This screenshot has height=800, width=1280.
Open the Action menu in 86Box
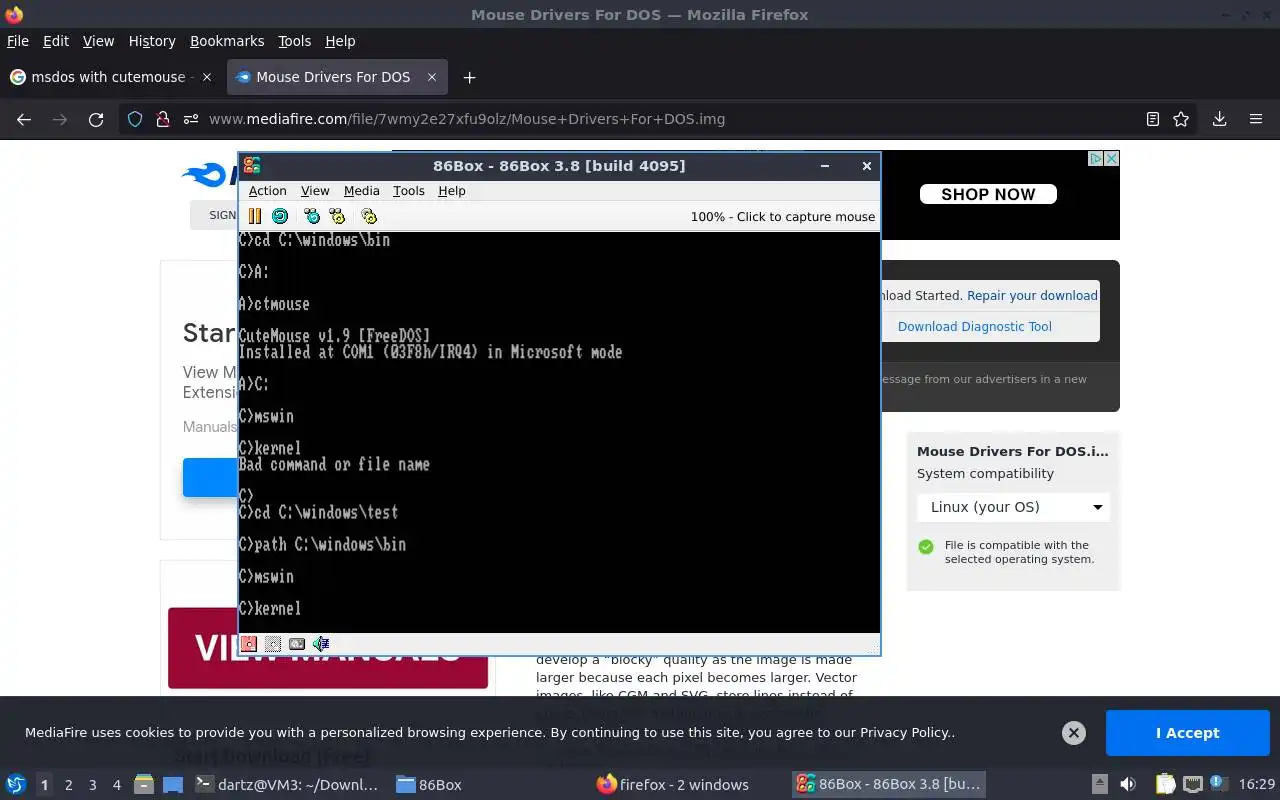coord(267,191)
